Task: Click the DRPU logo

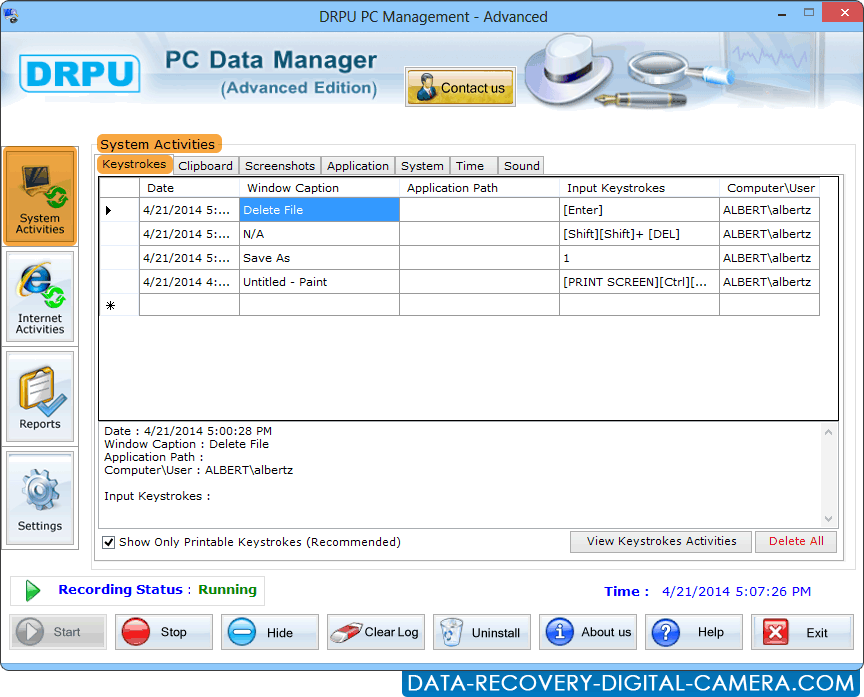Action: coord(80,73)
